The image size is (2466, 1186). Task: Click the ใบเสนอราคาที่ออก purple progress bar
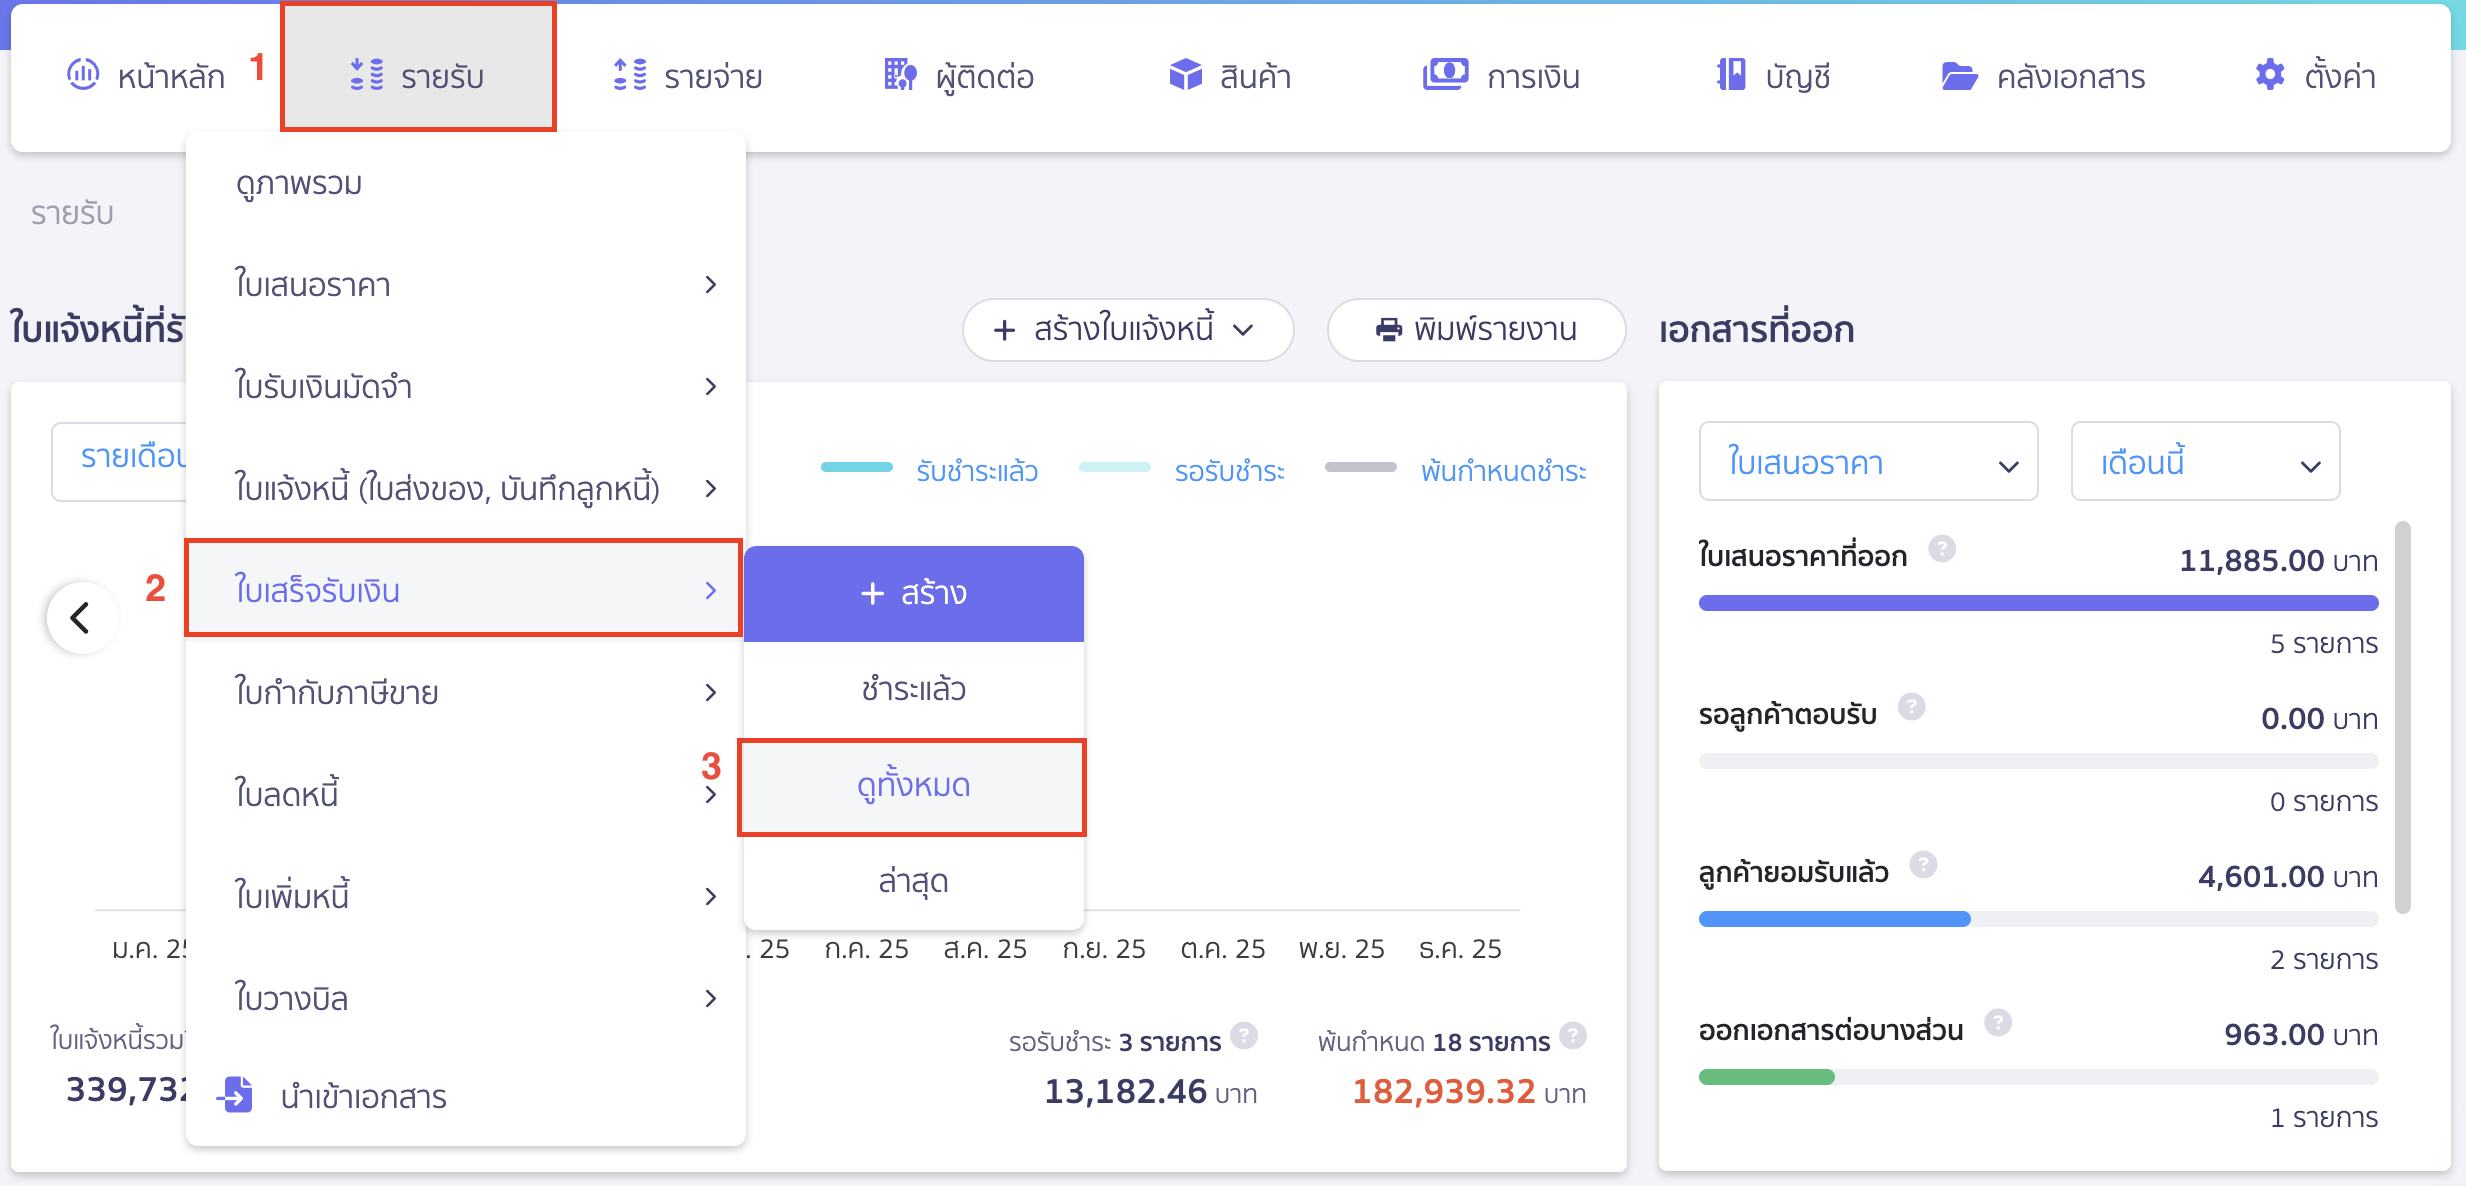(2038, 603)
